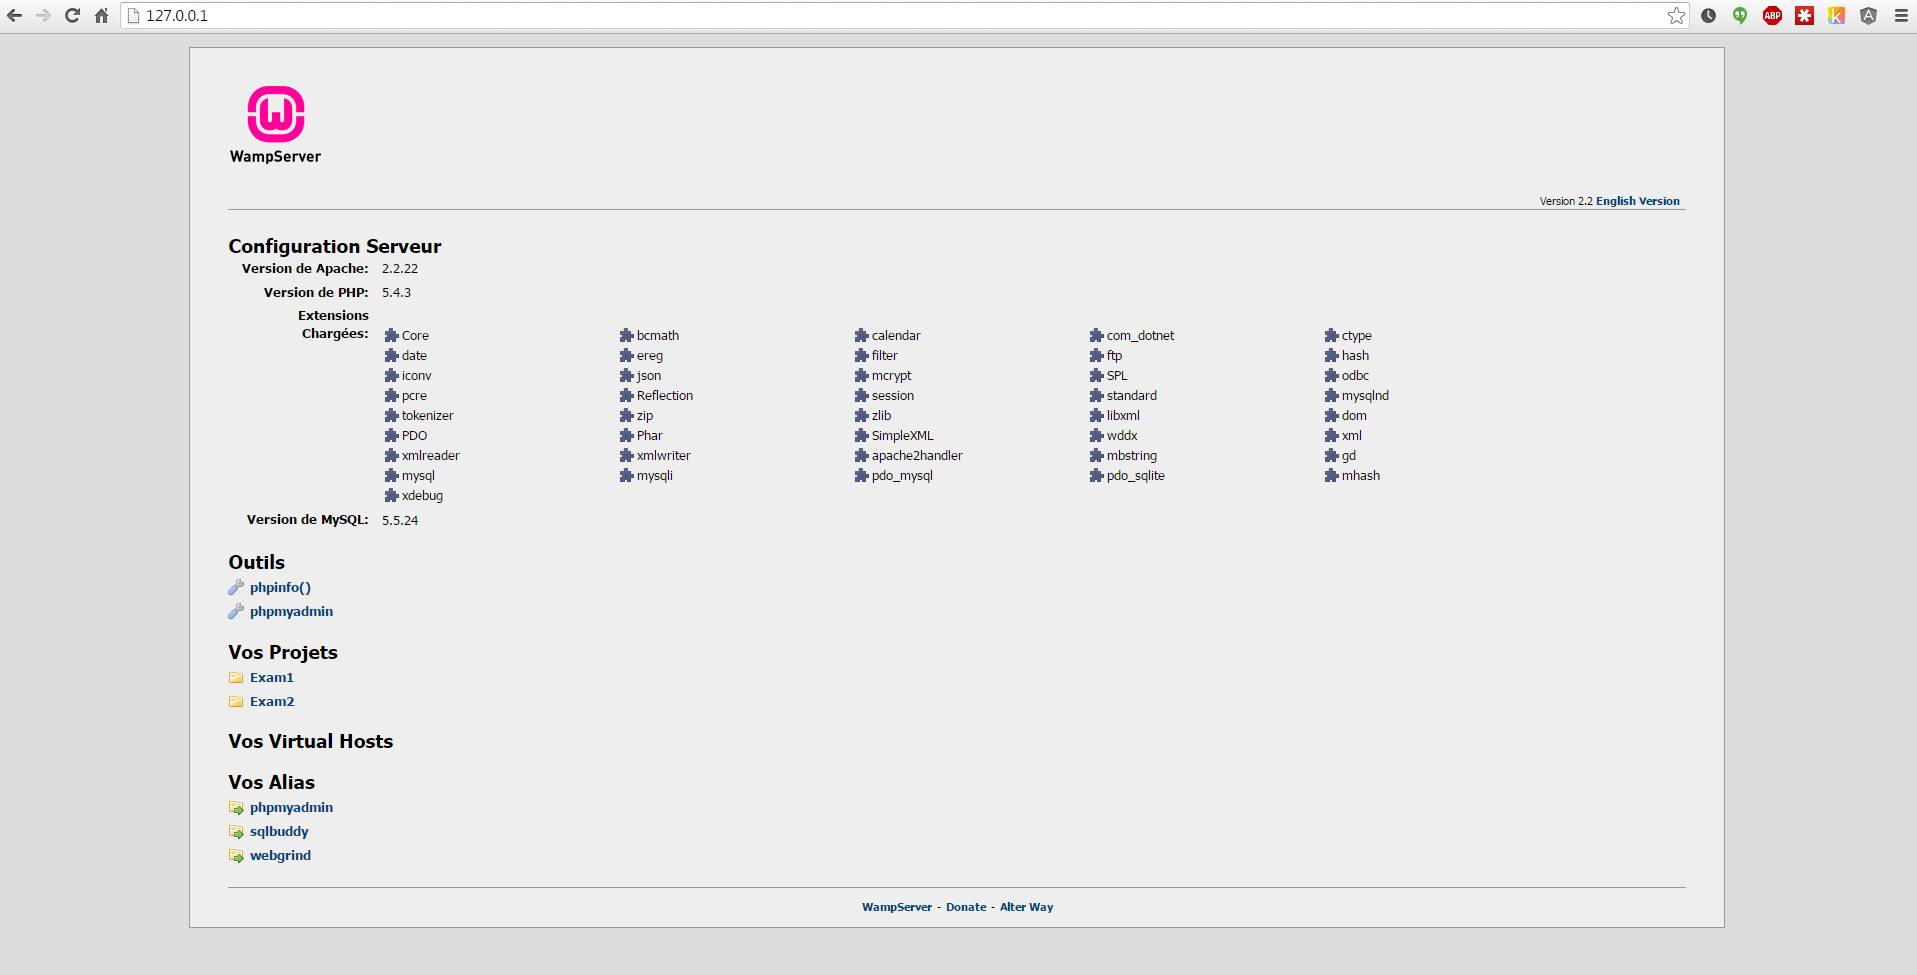This screenshot has height=975, width=1917.
Task: Click the wddx extension name
Action: coord(1122,436)
